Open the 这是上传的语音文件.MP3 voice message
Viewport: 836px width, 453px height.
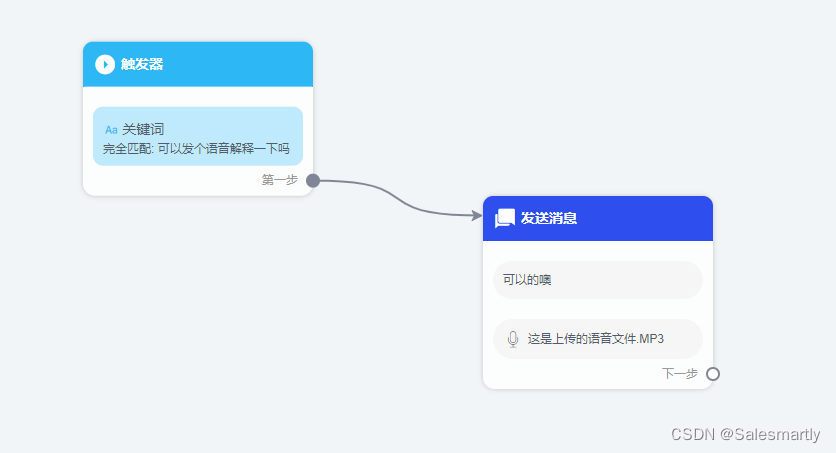[598, 339]
